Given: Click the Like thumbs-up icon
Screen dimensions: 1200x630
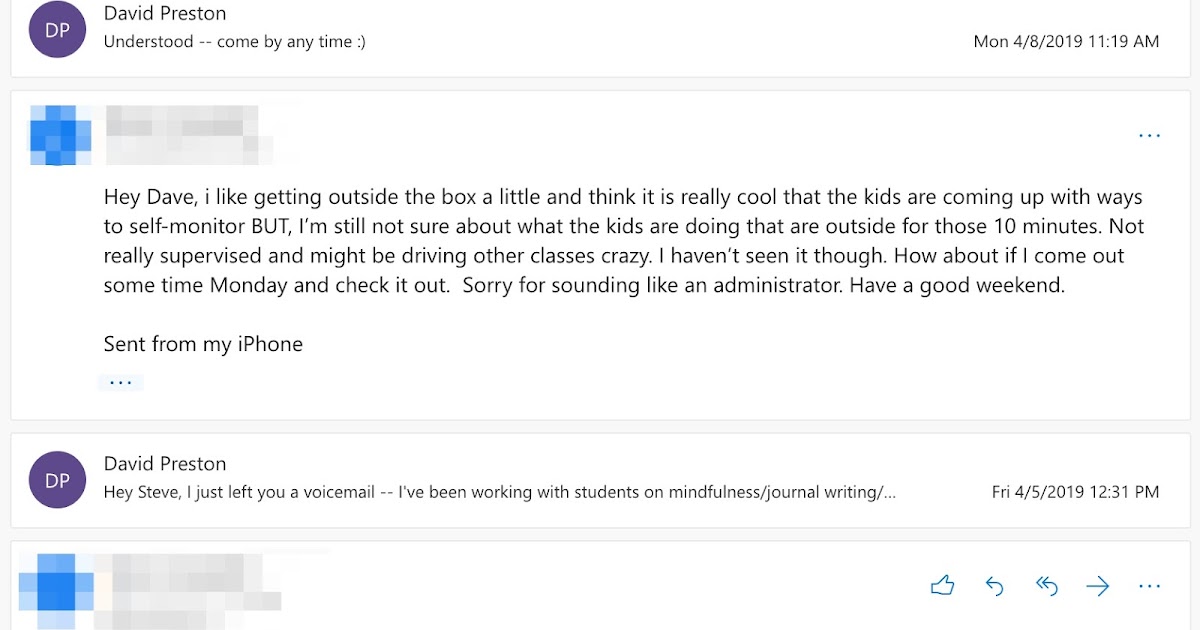Looking at the screenshot, I should 942,586.
